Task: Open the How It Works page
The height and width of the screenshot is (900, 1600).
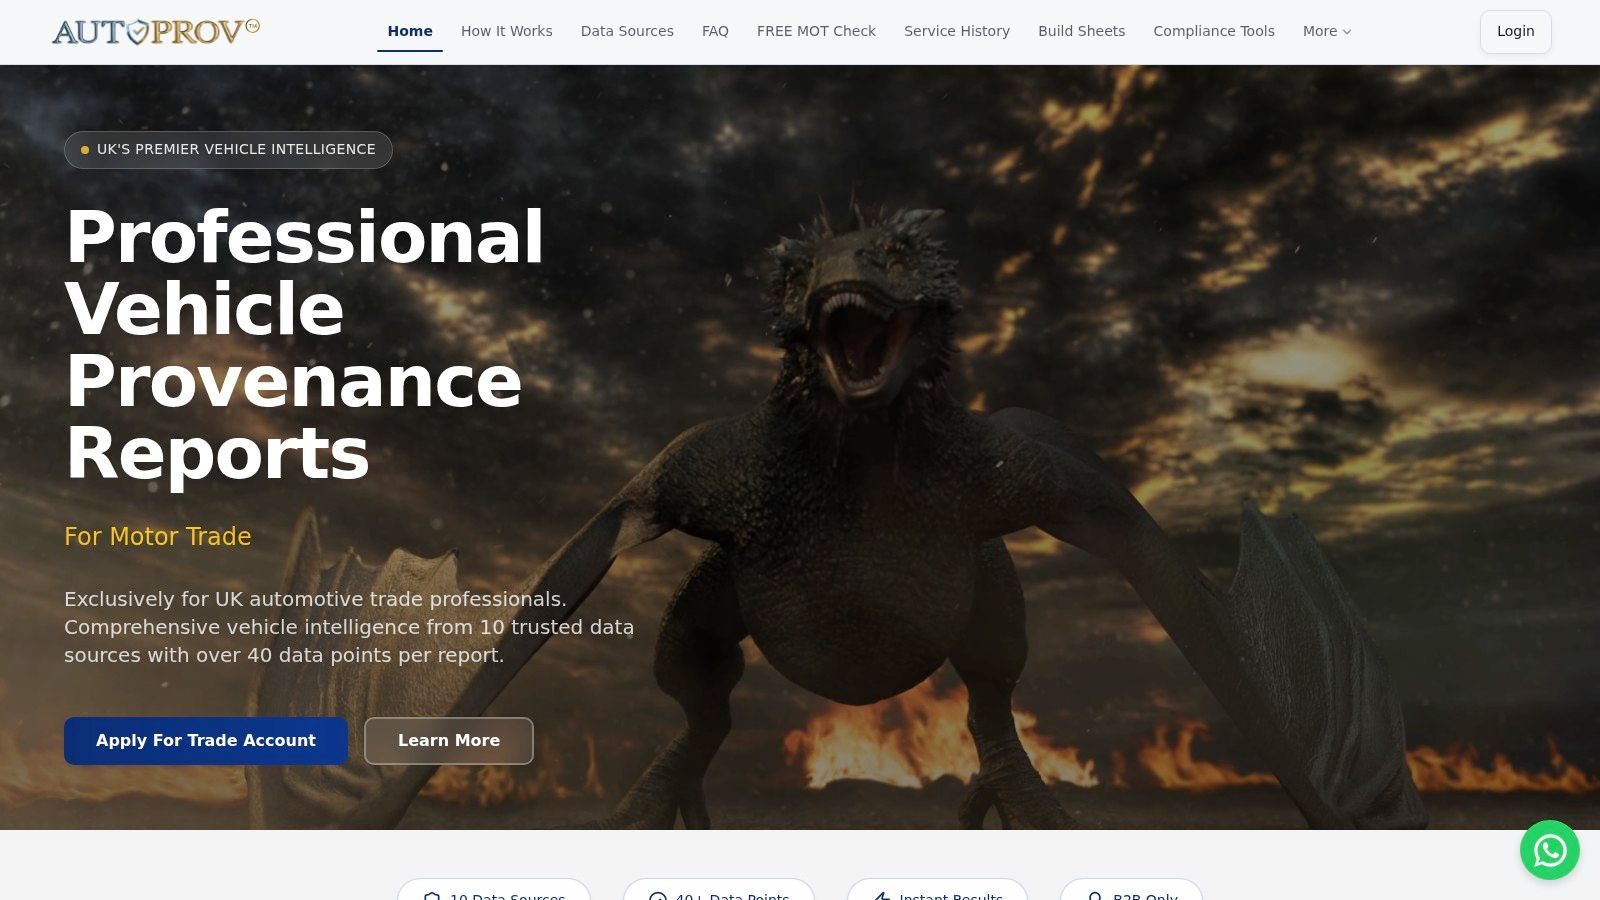Action: coord(507,31)
